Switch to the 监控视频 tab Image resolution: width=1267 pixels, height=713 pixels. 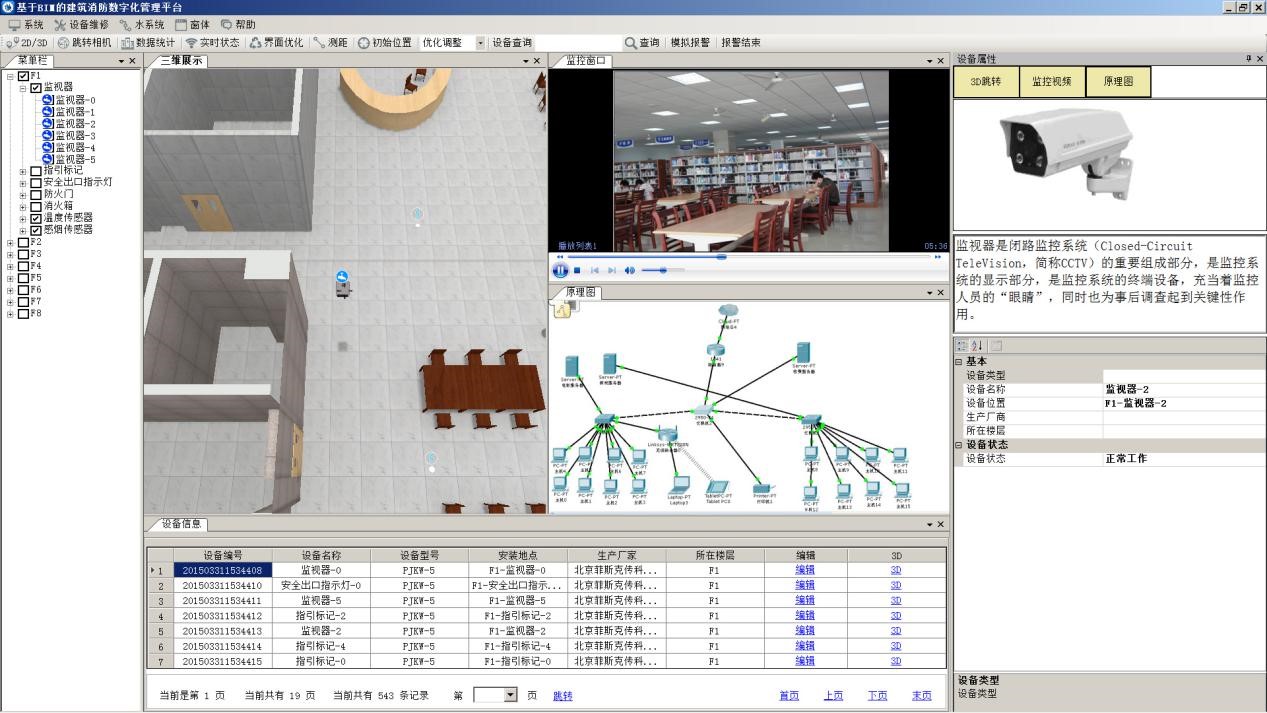click(x=1051, y=82)
